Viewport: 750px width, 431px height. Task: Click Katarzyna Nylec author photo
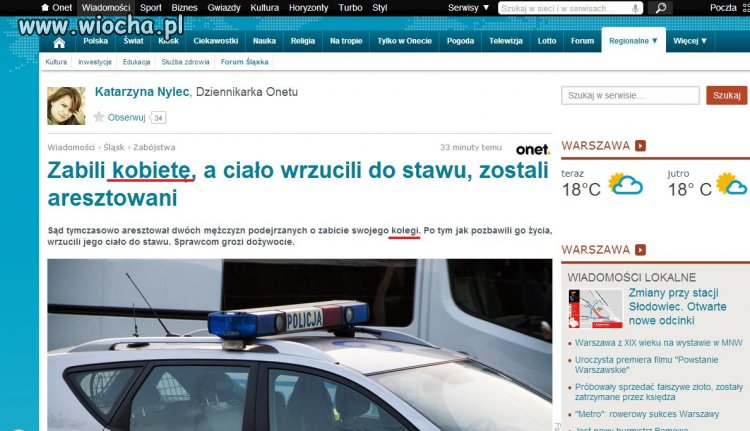66,106
